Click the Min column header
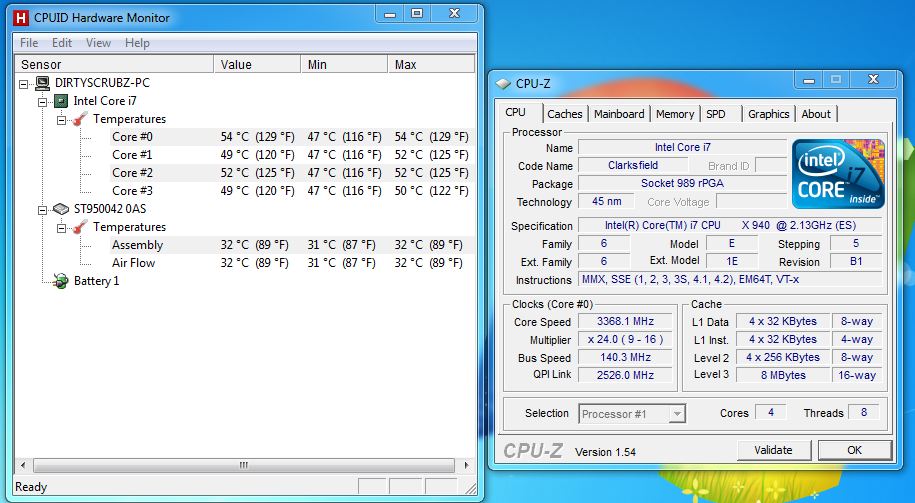Image resolution: width=915 pixels, height=503 pixels. point(344,64)
